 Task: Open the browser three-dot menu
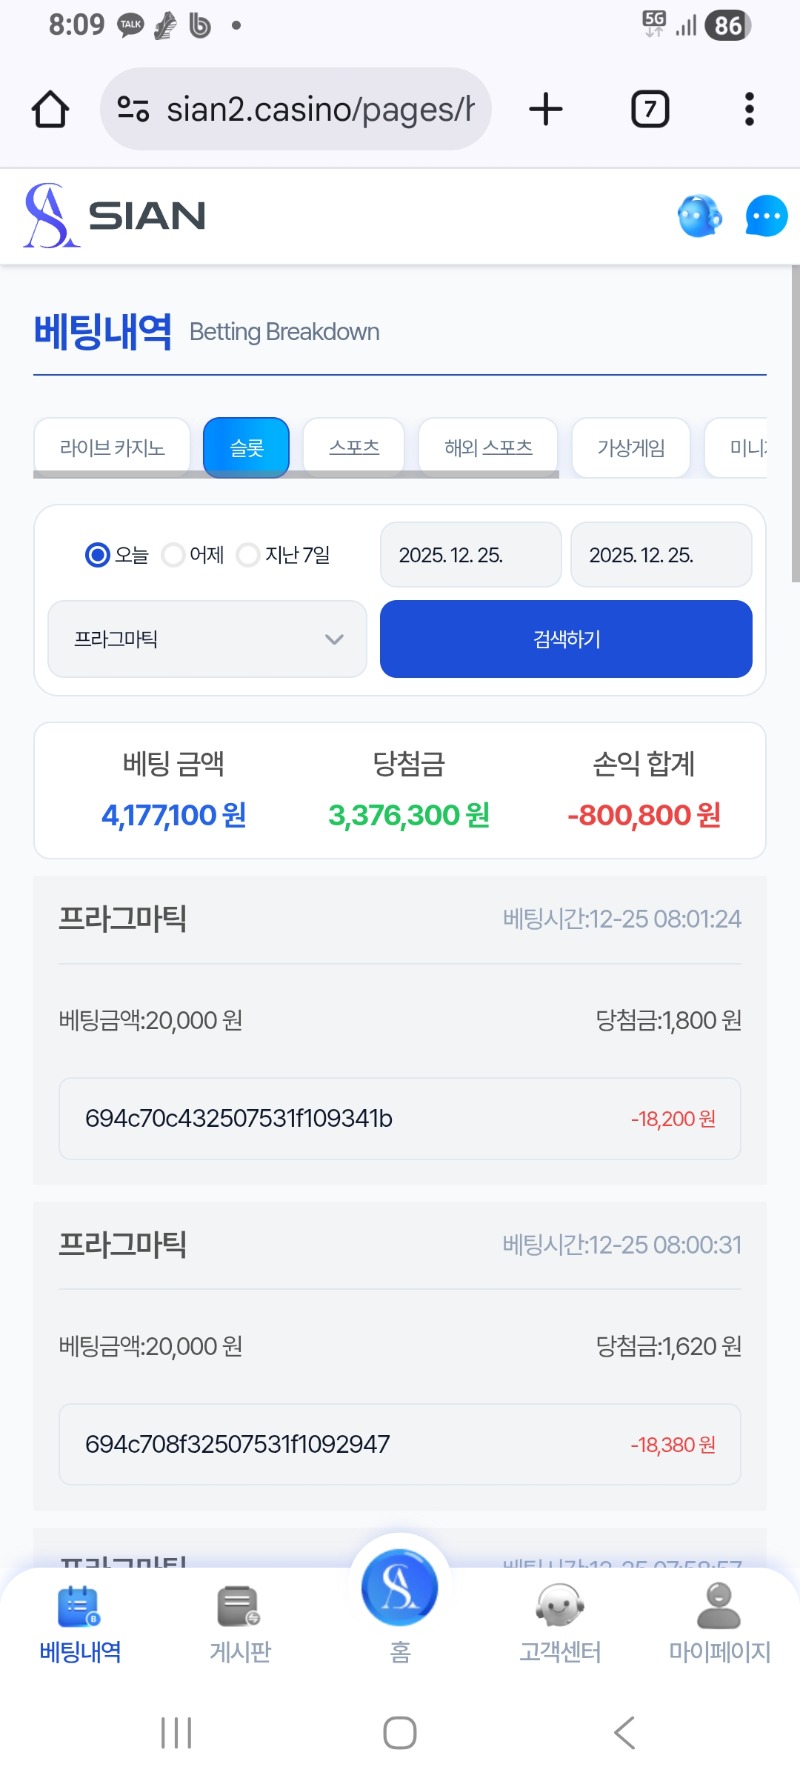click(x=749, y=109)
